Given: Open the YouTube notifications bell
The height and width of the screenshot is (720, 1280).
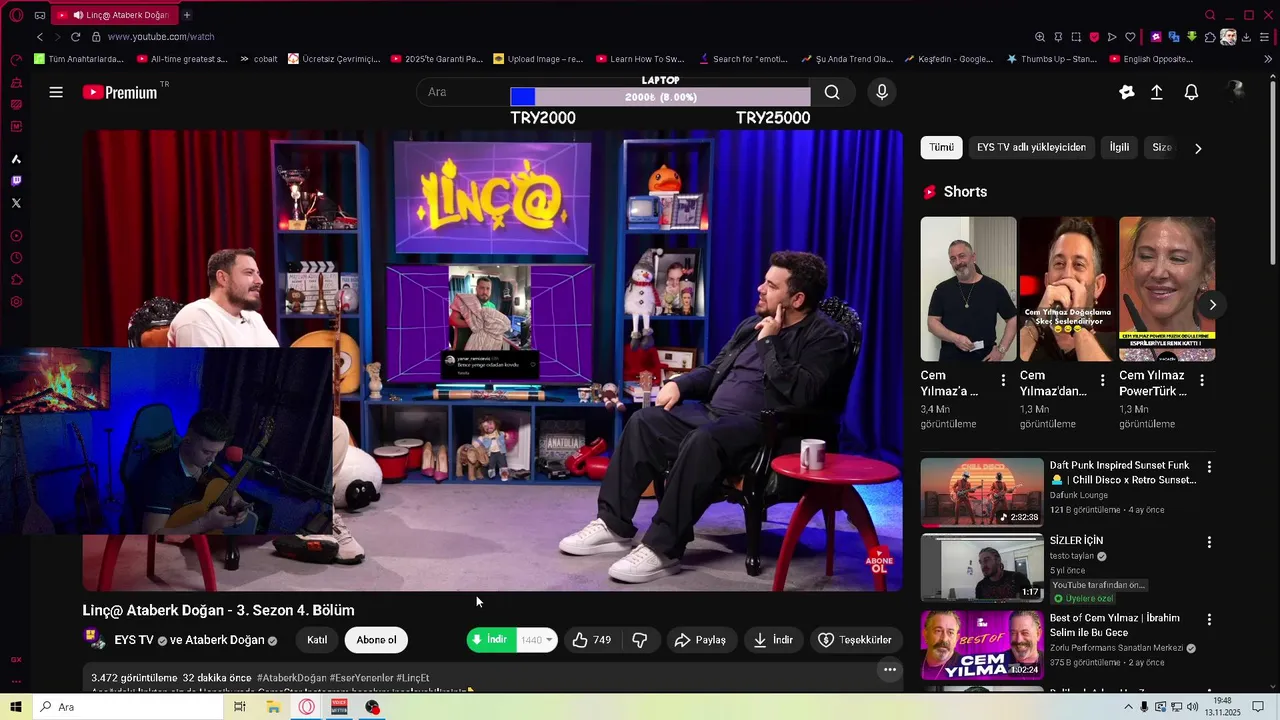Looking at the screenshot, I should point(1191,92).
